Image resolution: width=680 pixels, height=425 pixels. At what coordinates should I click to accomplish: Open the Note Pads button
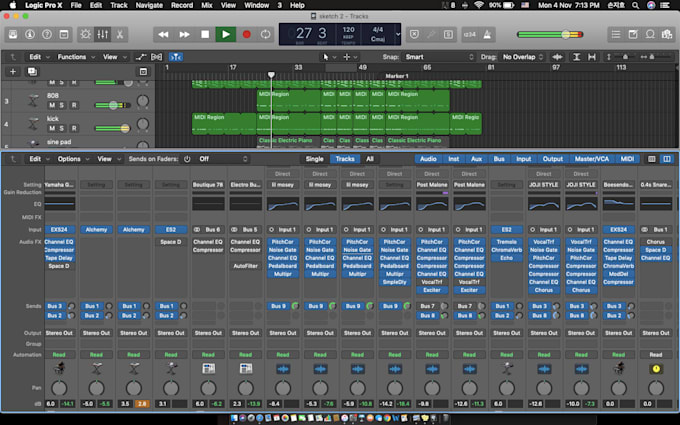tap(633, 35)
